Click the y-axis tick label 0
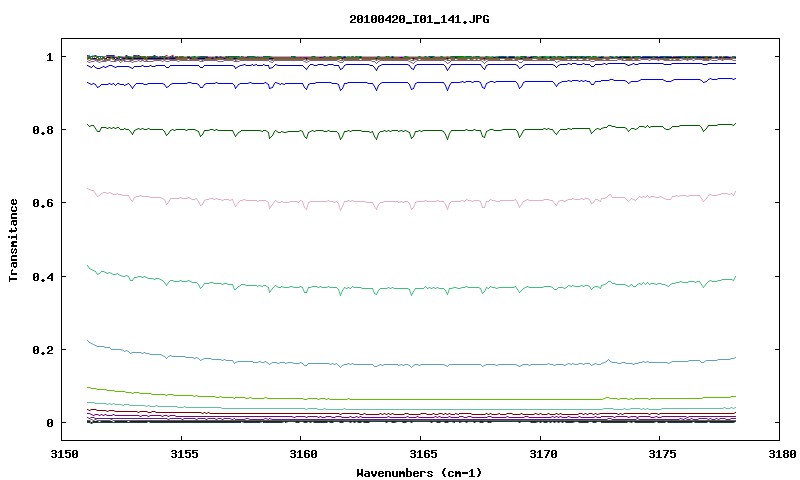The image size is (800, 480). pyautogui.click(x=49, y=423)
